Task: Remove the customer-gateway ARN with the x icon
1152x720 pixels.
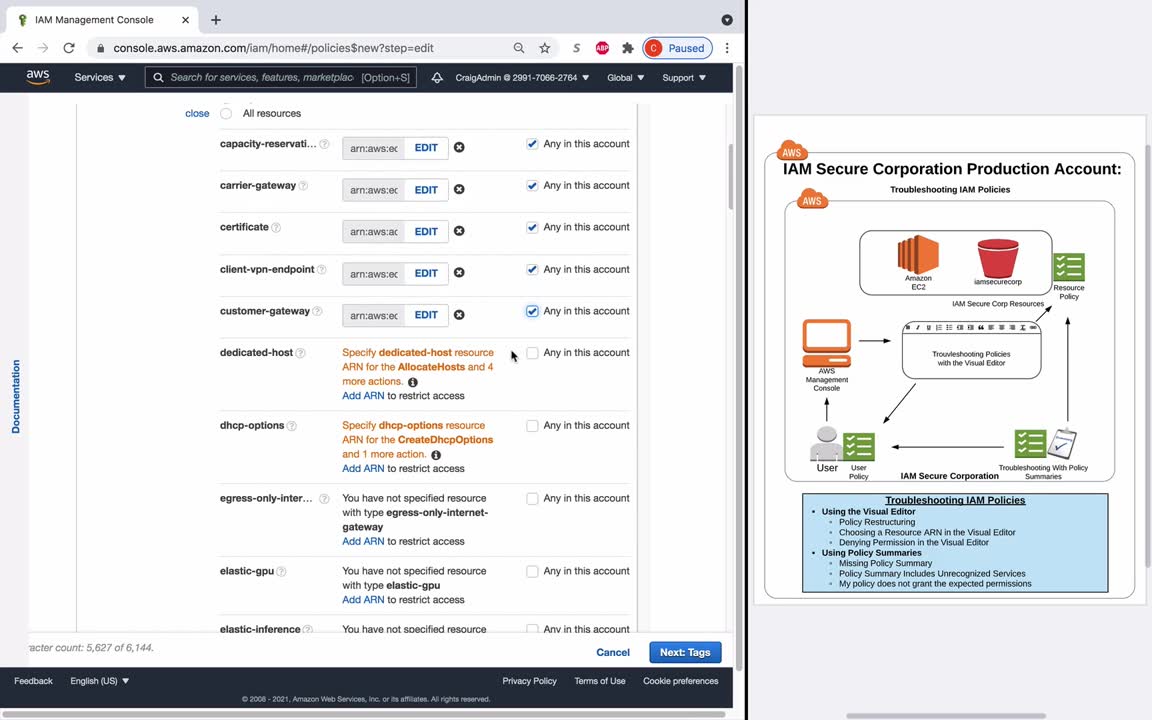Action: pyautogui.click(x=459, y=314)
